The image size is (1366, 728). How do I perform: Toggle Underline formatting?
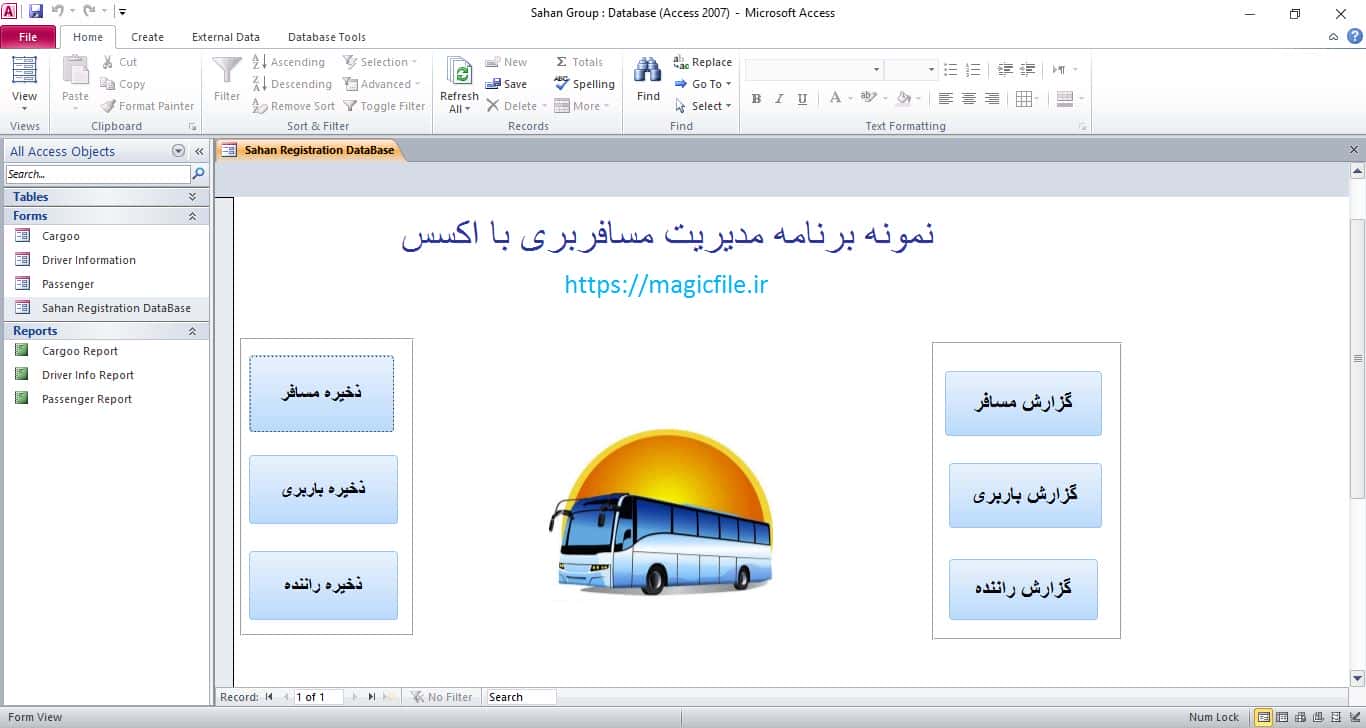tap(802, 99)
